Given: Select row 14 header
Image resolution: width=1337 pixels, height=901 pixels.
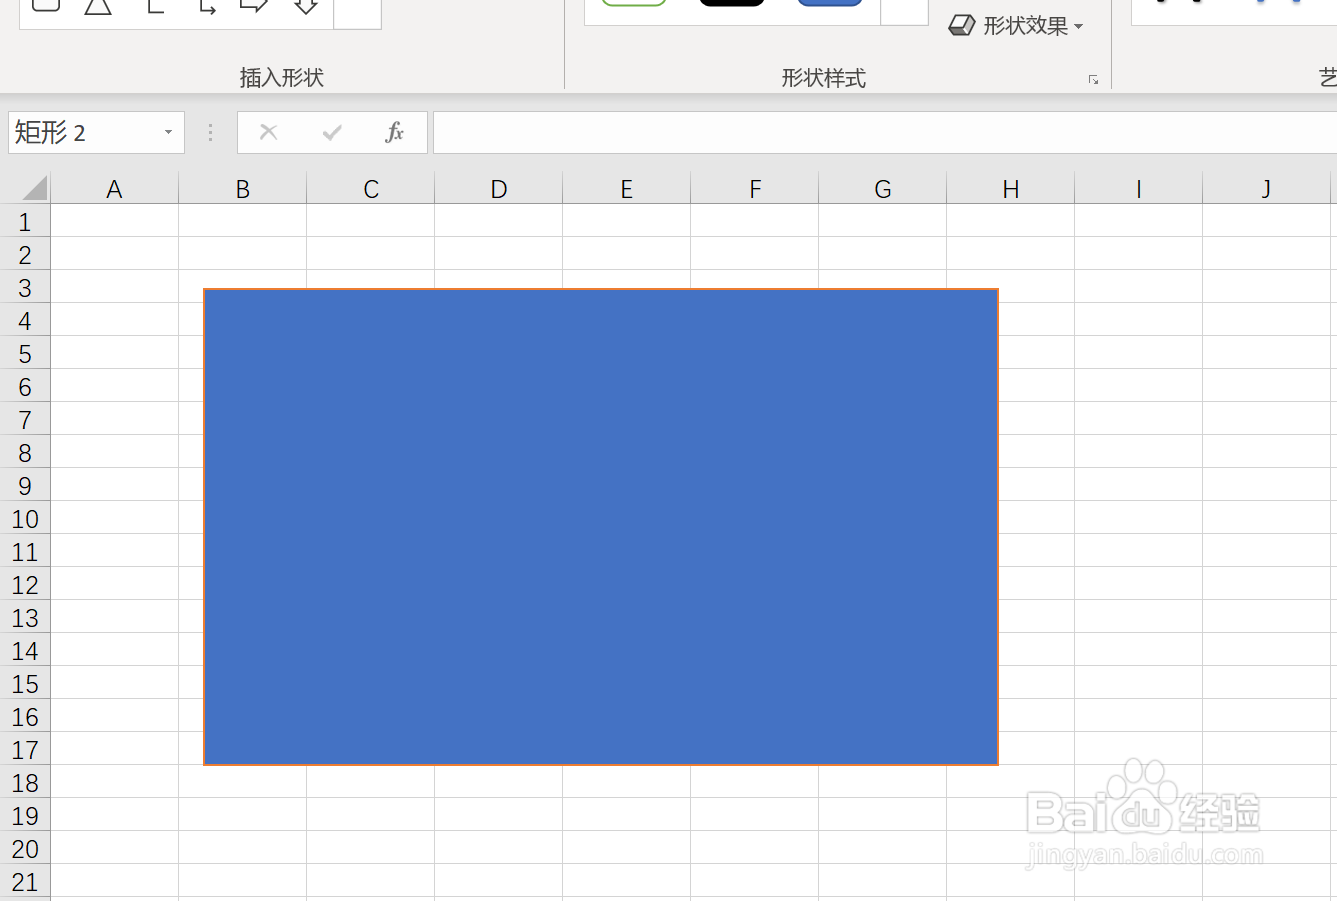Looking at the screenshot, I should 25,650.
